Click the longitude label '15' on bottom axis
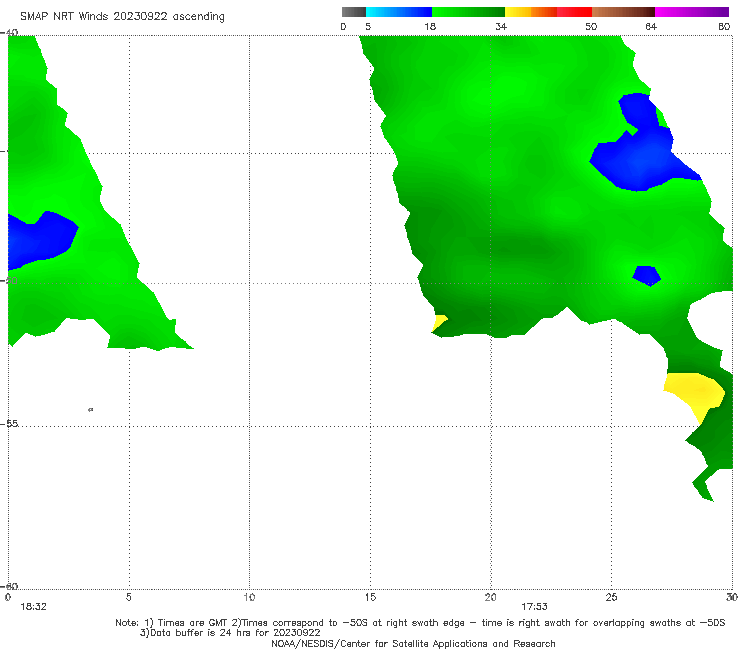The height and width of the screenshot is (650, 740). coord(370,598)
